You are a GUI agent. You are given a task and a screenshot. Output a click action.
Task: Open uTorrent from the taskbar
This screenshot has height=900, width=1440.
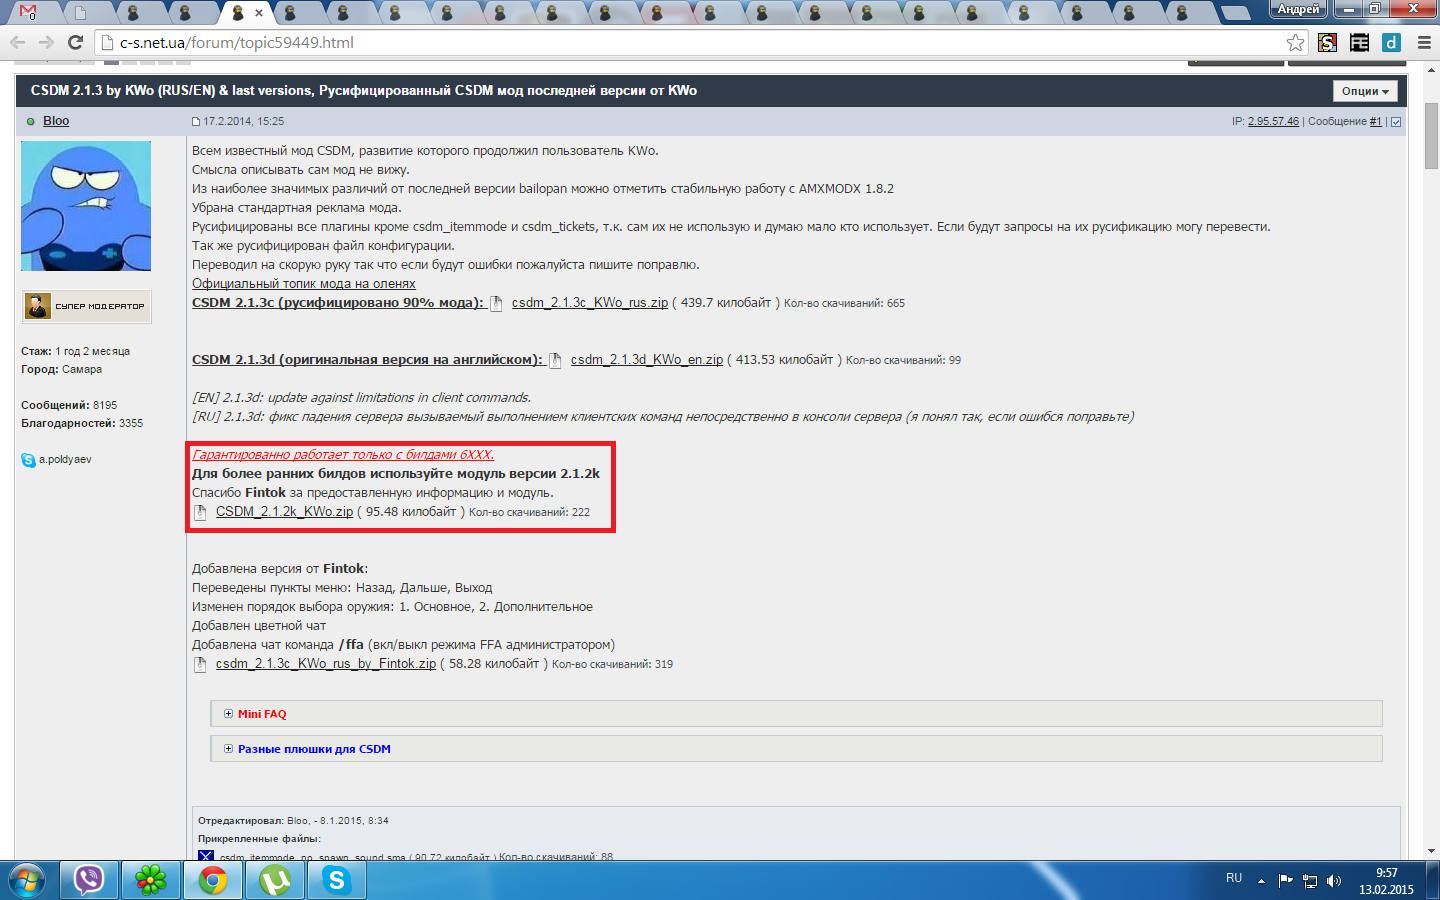(x=275, y=880)
